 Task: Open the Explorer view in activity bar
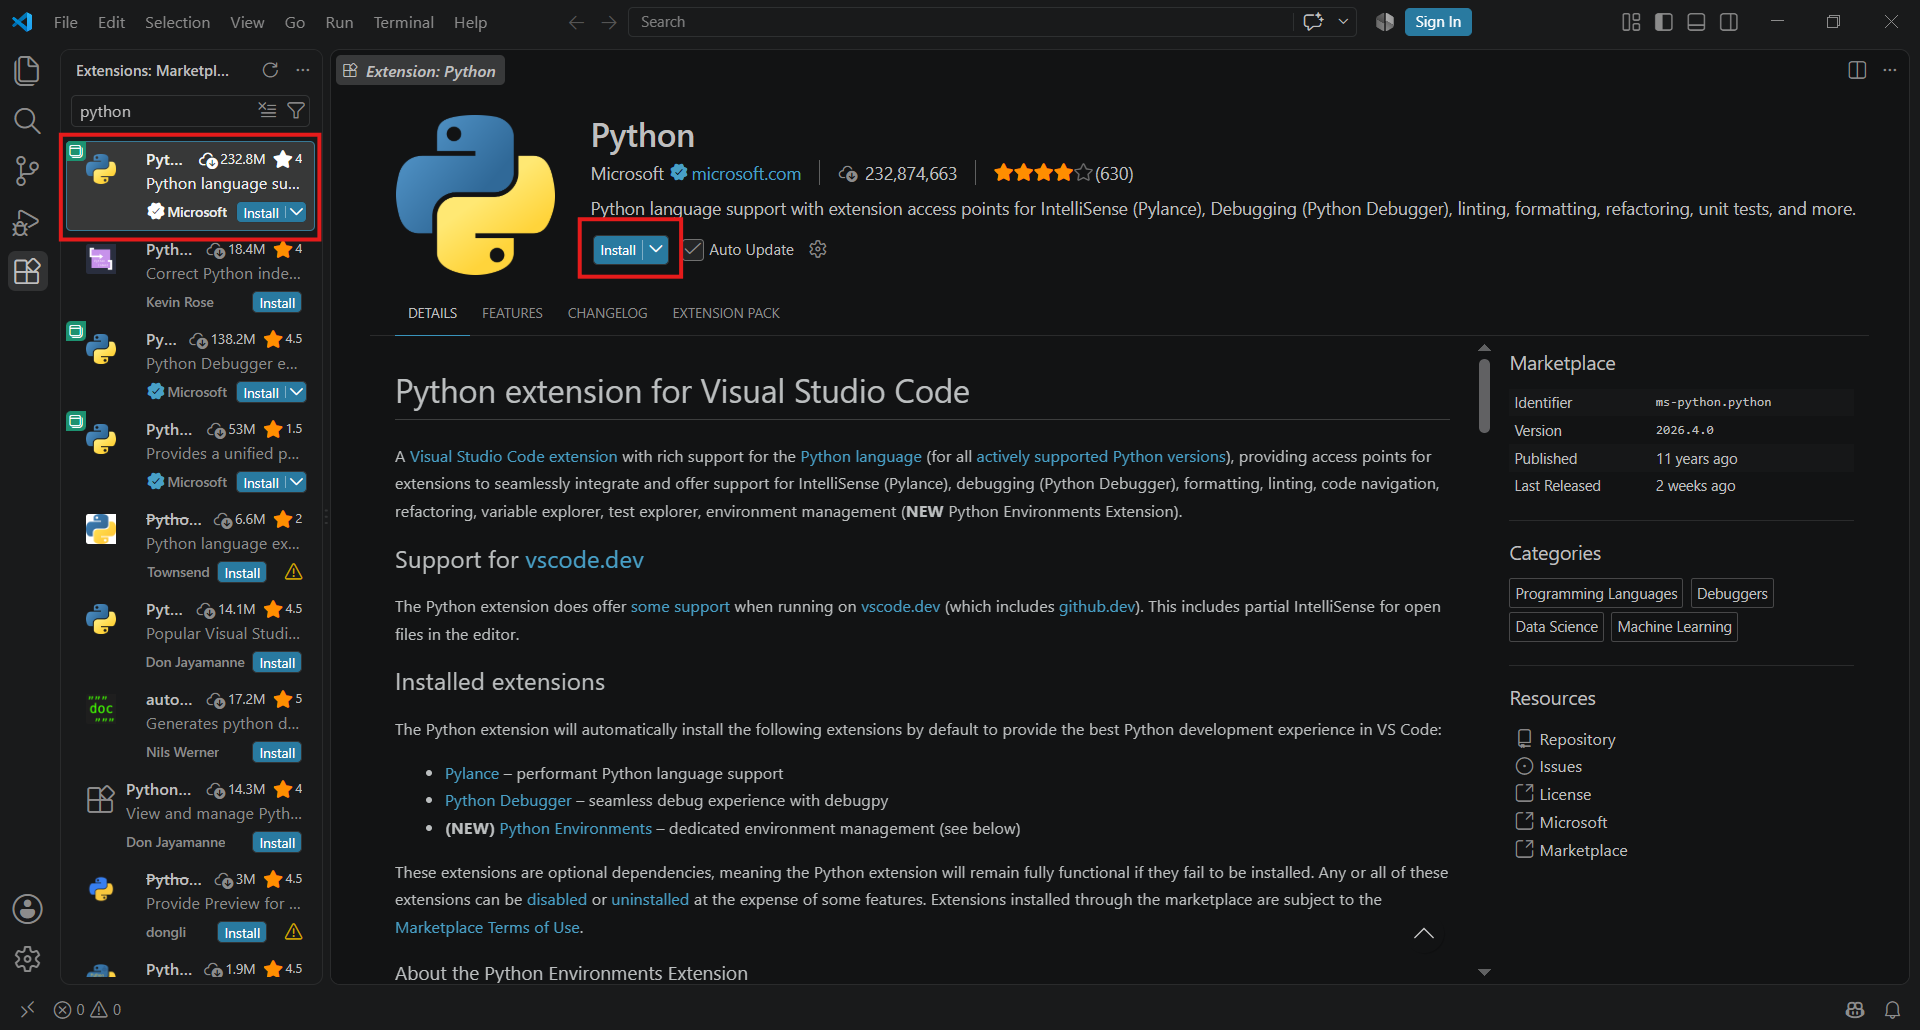click(x=27, y=70)
